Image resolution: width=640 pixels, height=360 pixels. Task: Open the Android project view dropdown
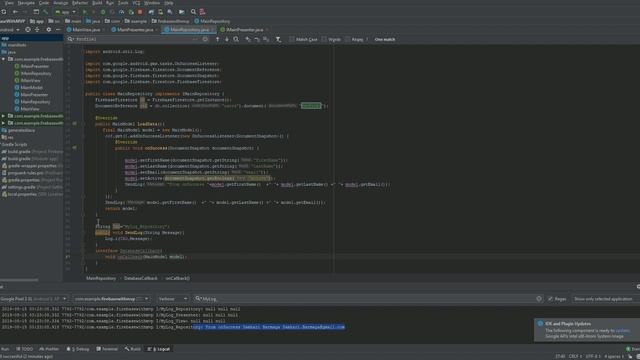pos(10,29)
